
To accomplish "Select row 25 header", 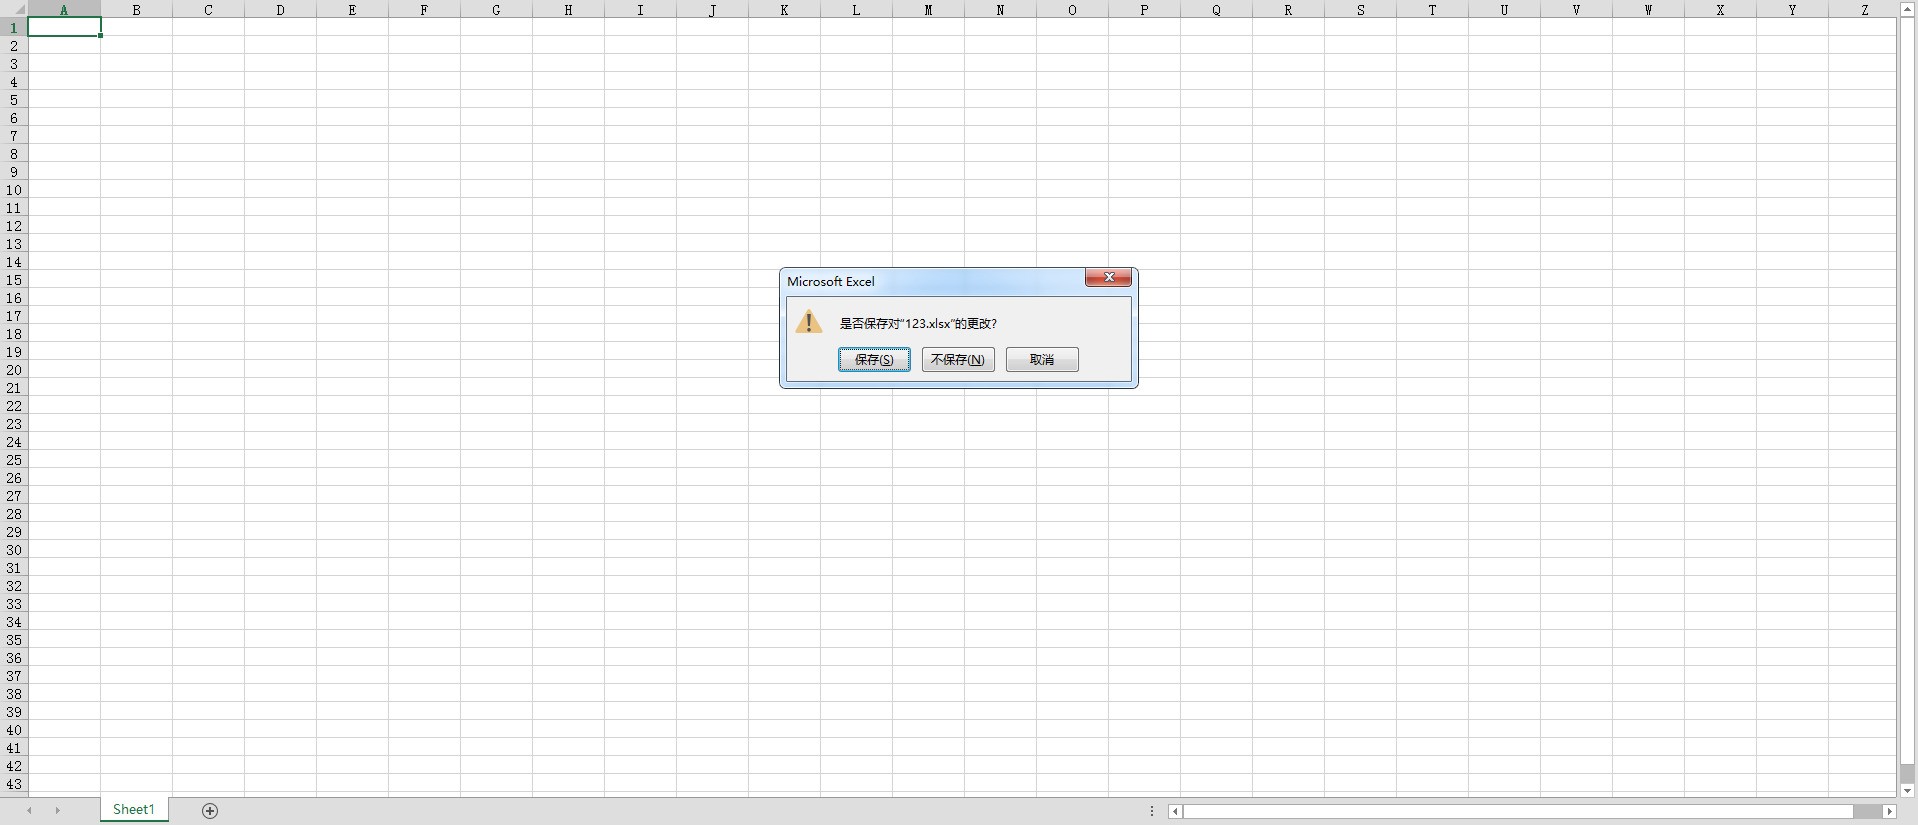I will [x=14, y=460].
